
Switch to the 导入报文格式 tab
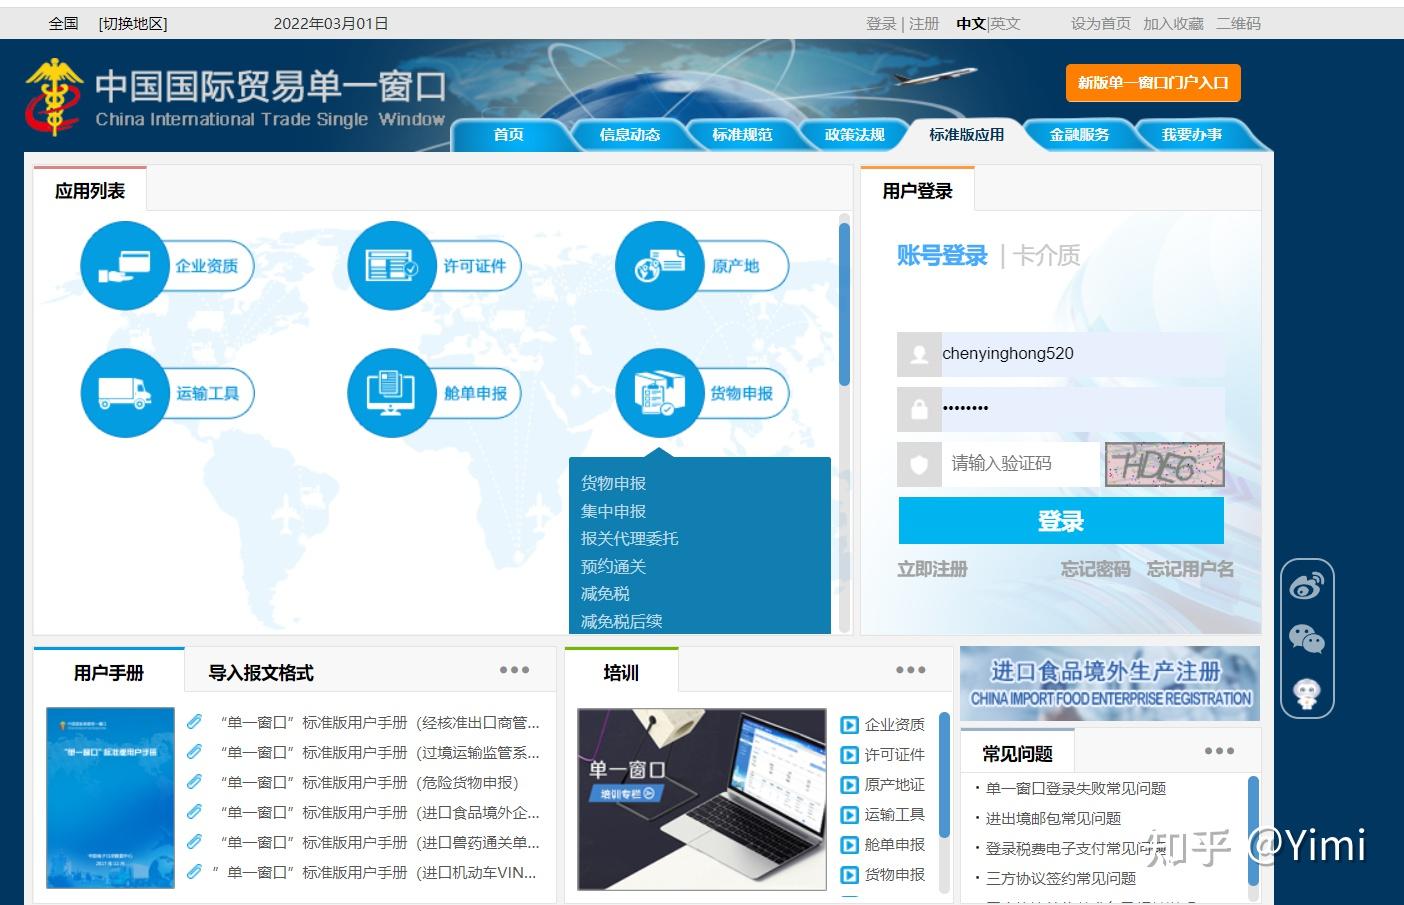pos(260,672)
